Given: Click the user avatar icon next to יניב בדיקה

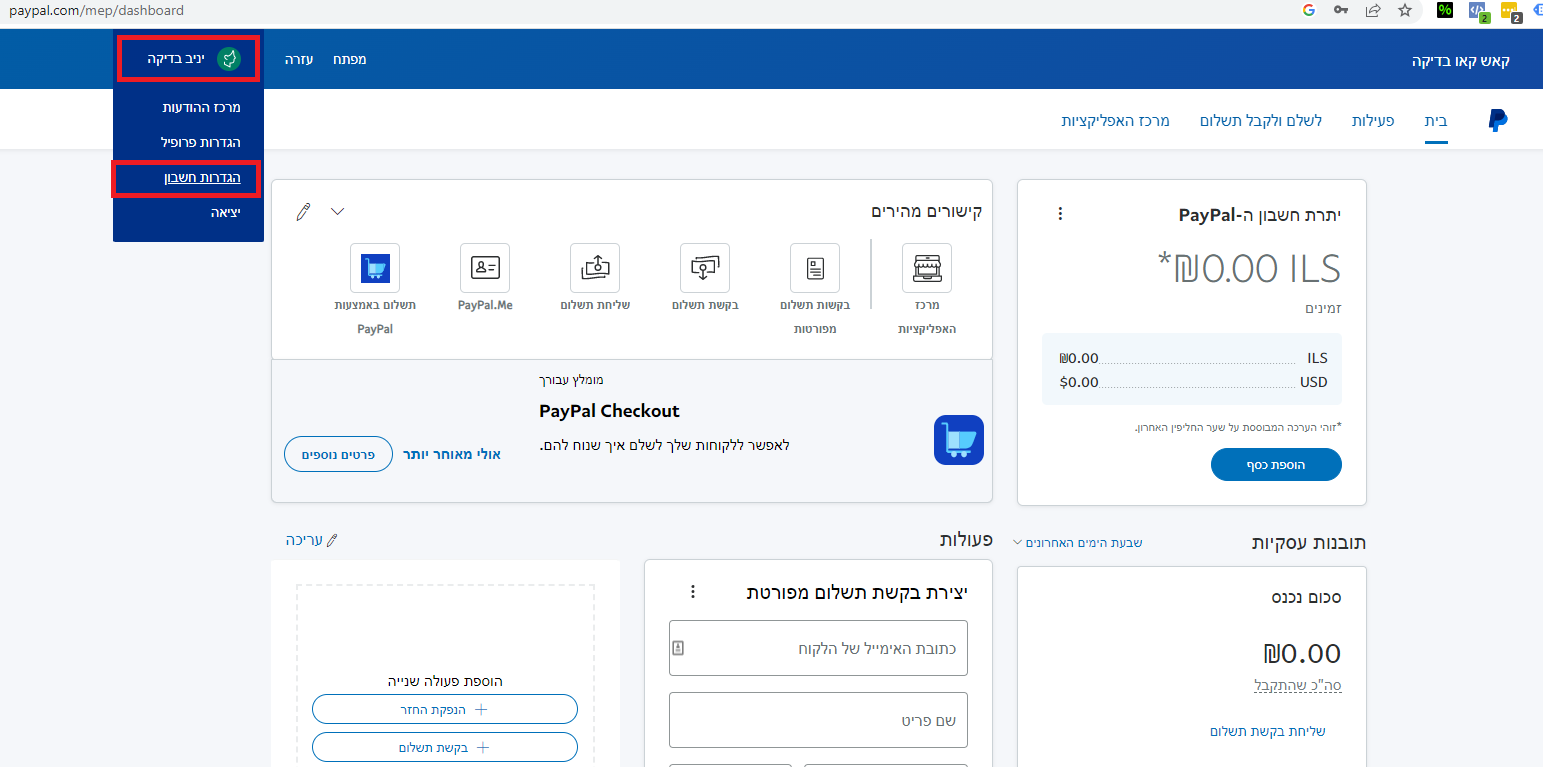Looking at the screenshot, I should click(229, 59).
